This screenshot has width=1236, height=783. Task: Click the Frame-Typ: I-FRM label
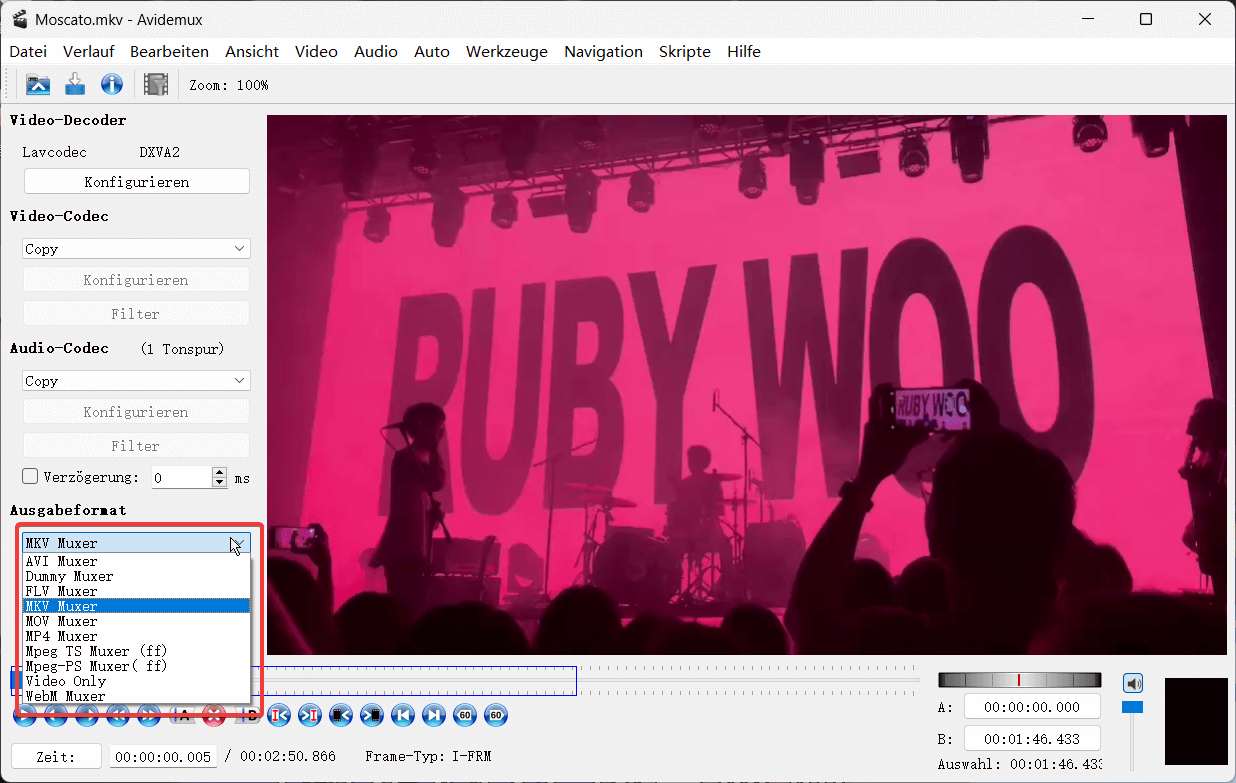(x=428, y=757)
